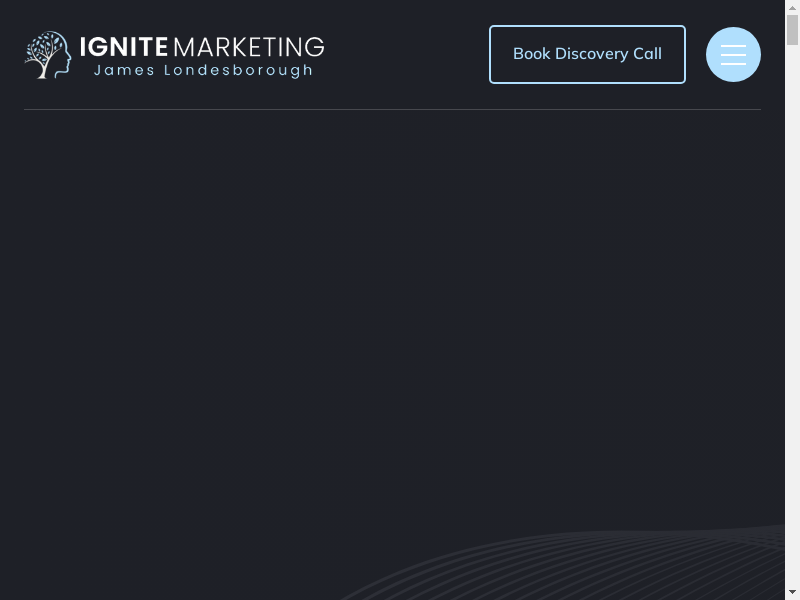
Task: Click the empty dark hero area
Action: point(390,320)
